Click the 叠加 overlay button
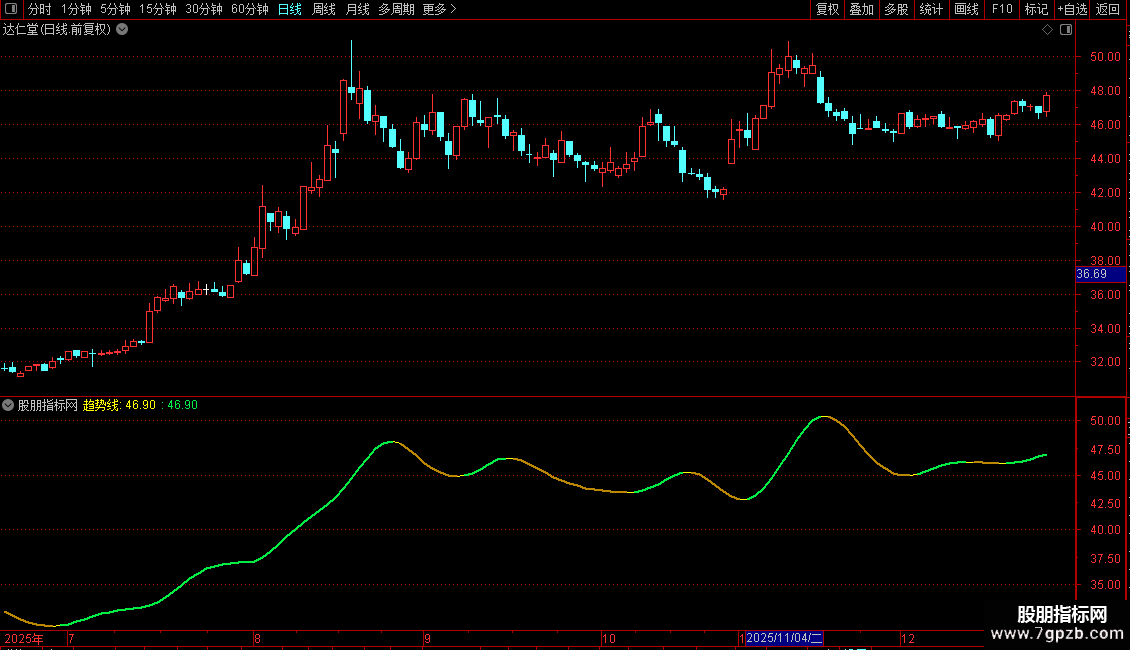Viewport: 1130px width, 650px height. point(862,9)
